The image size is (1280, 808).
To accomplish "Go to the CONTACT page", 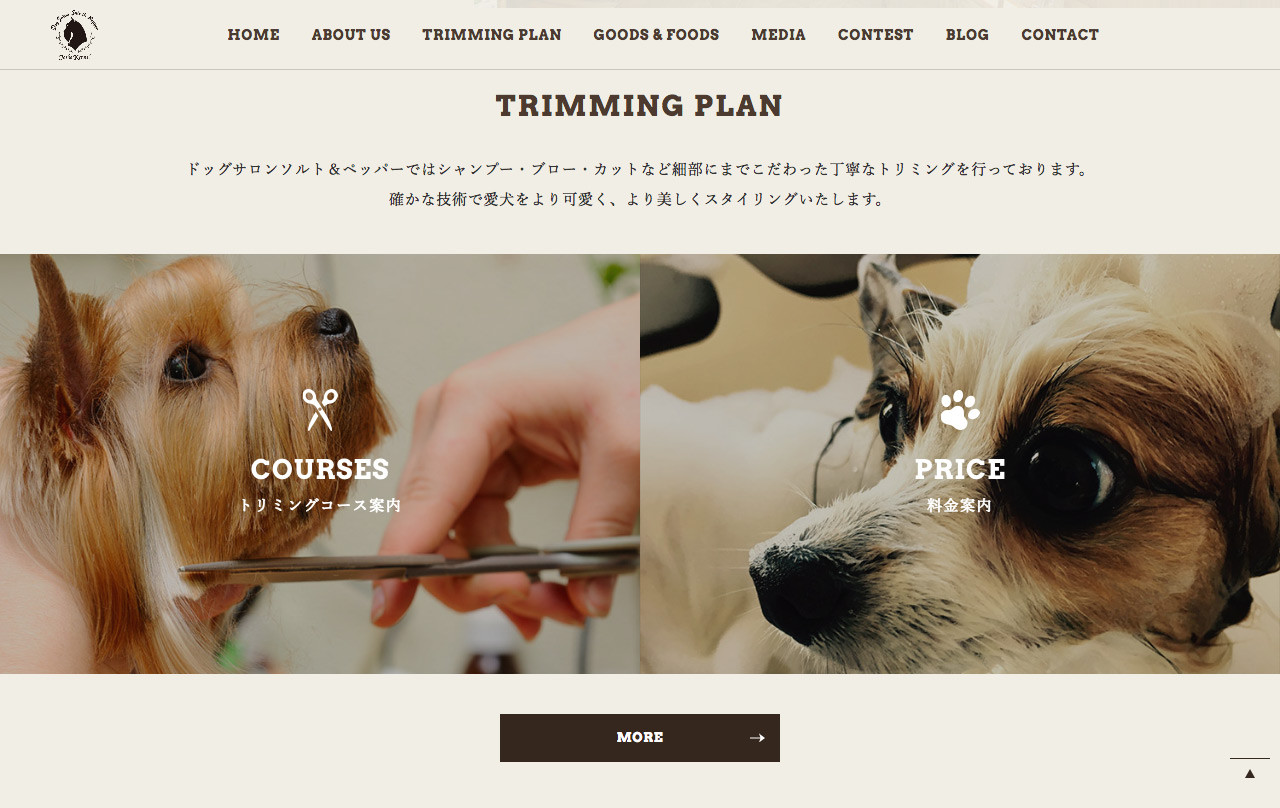I will 1060,35.
